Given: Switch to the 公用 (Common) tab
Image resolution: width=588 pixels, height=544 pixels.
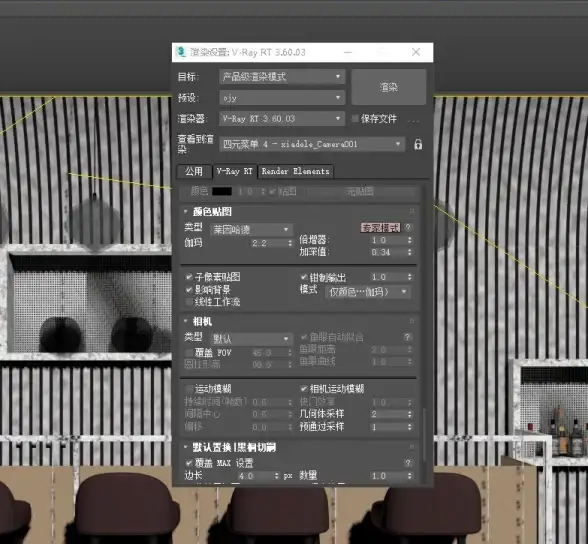Looking at the screenshot, I should click(194, 171).
